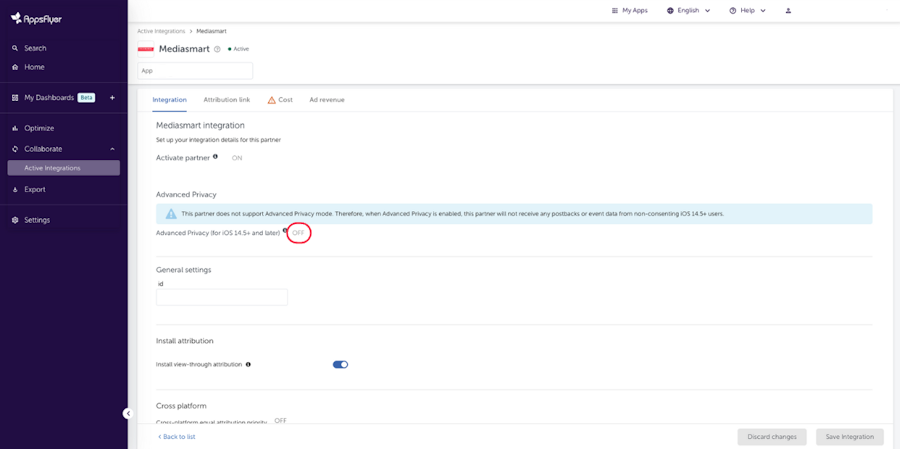Click the My Dashboards grid icon
This screenshot has height=449, width=900.
click(15, 98)
